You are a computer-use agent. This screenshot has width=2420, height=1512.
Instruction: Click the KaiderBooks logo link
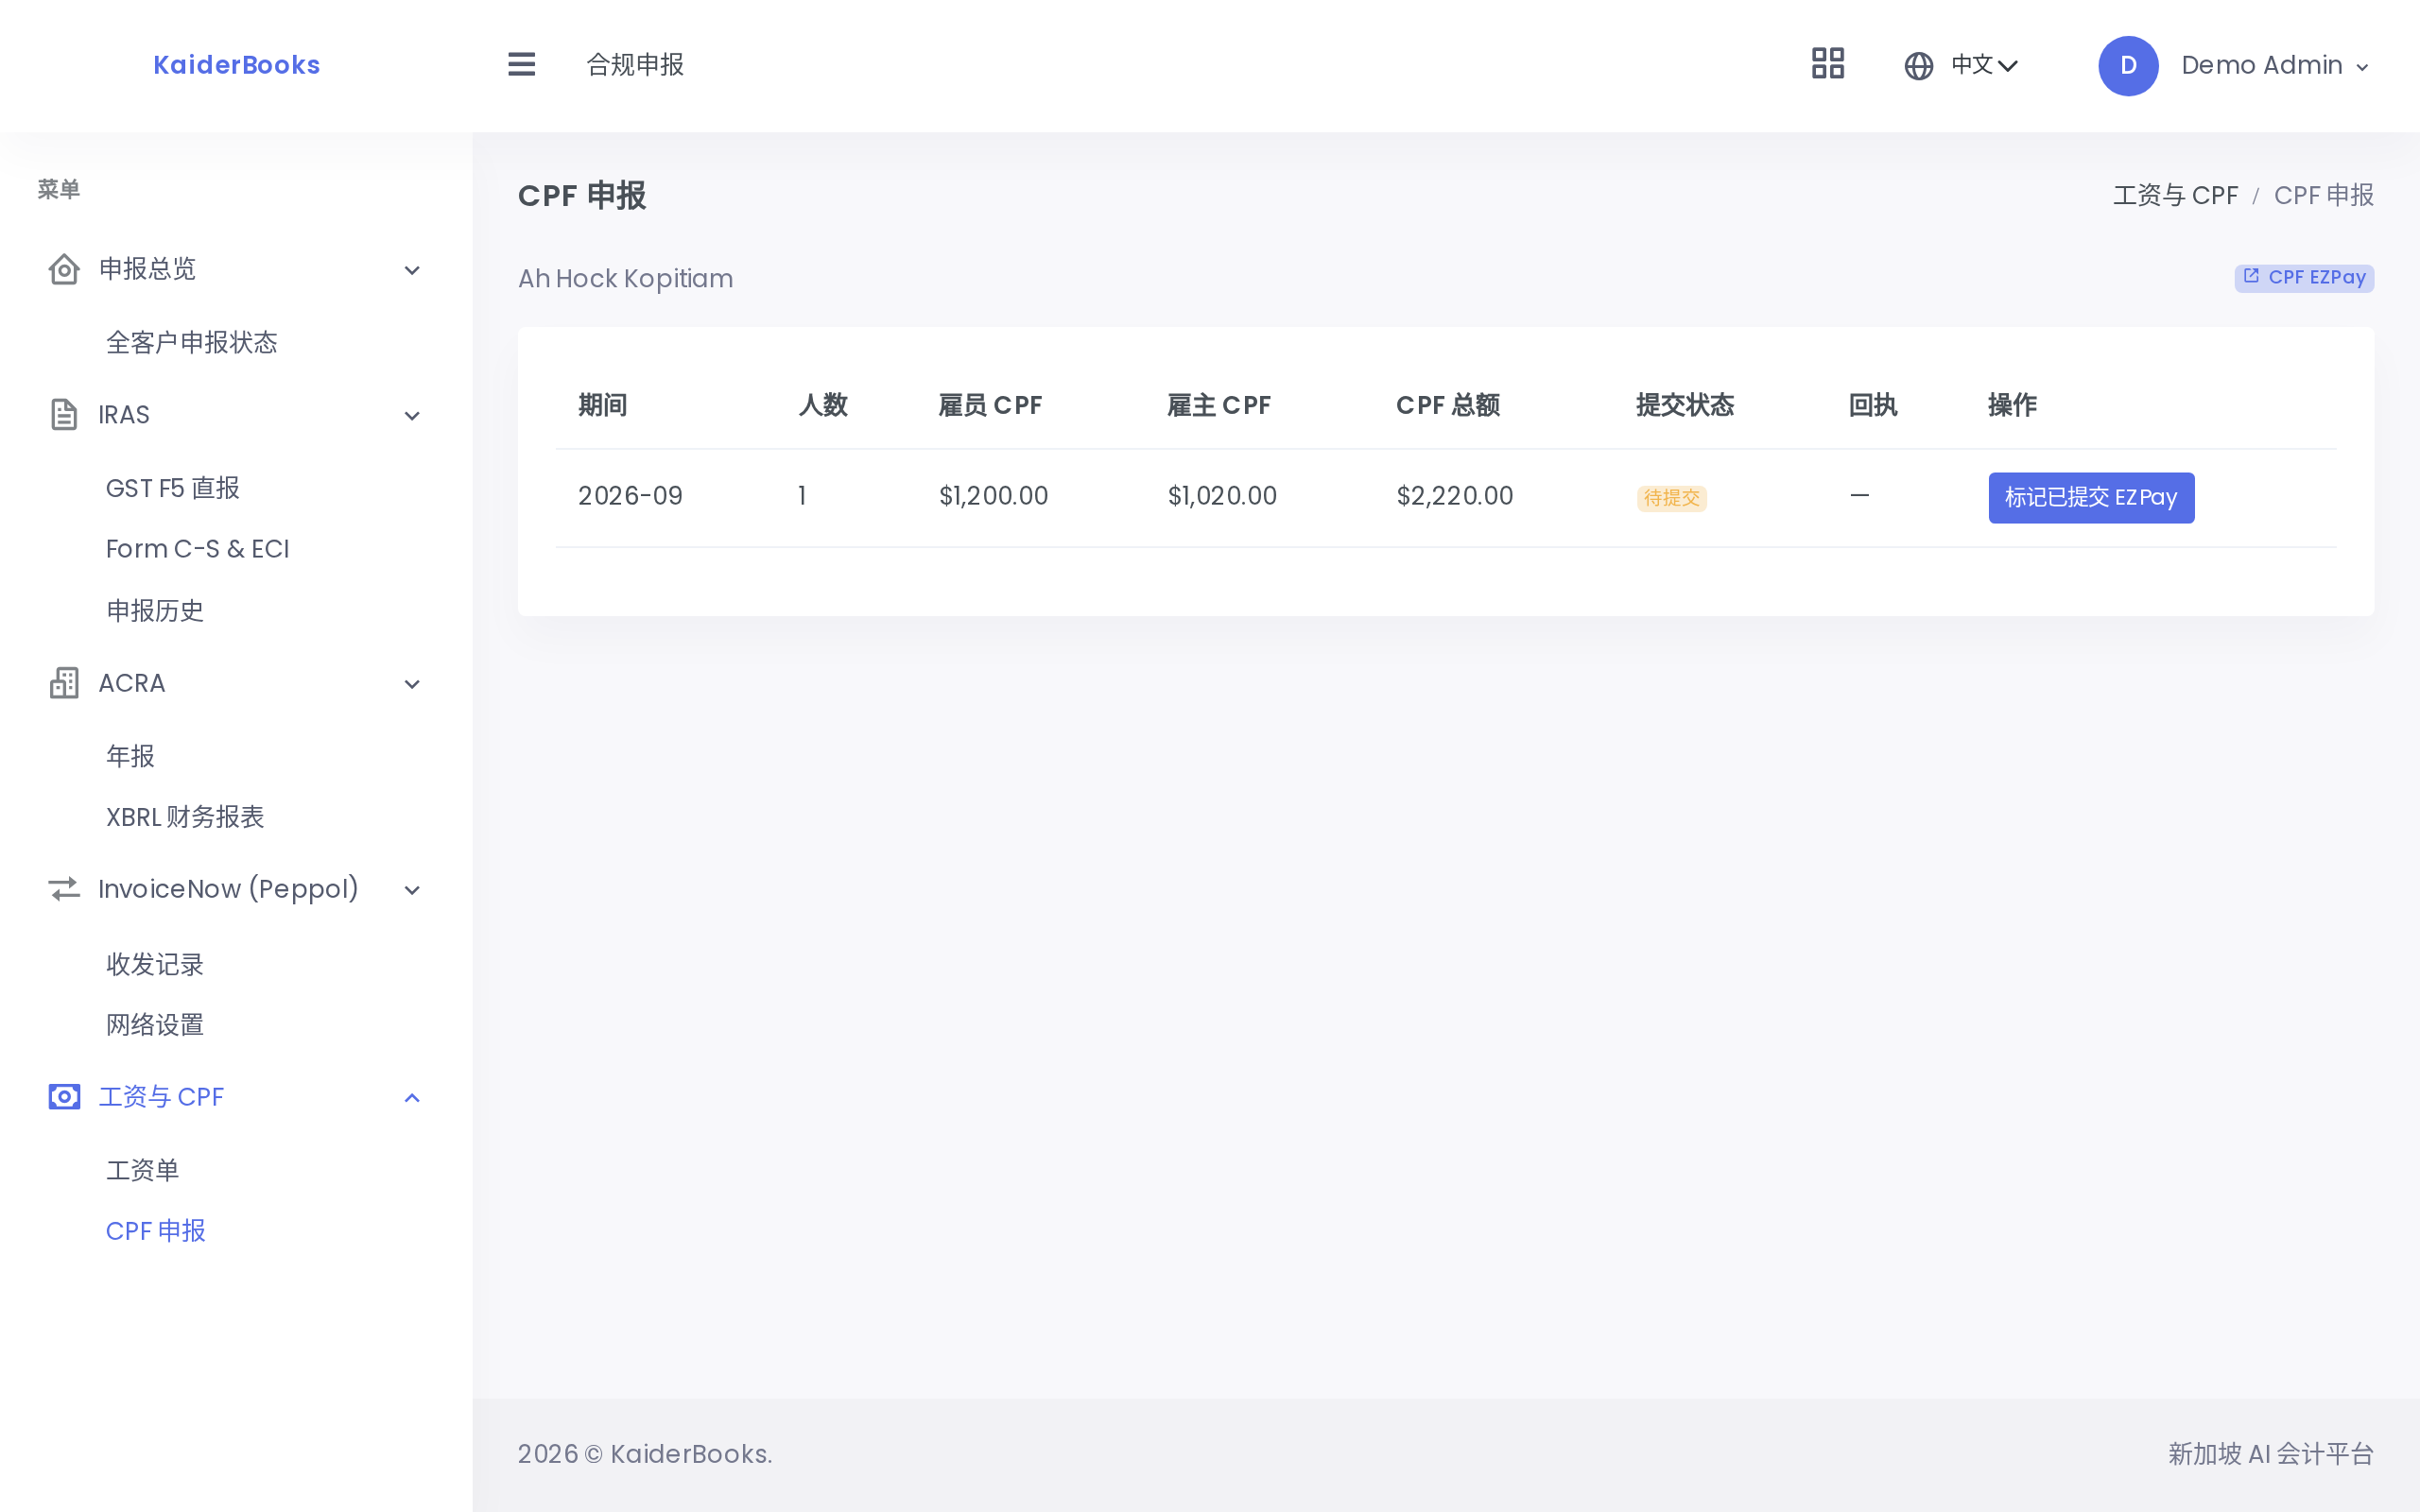[237, 65]
